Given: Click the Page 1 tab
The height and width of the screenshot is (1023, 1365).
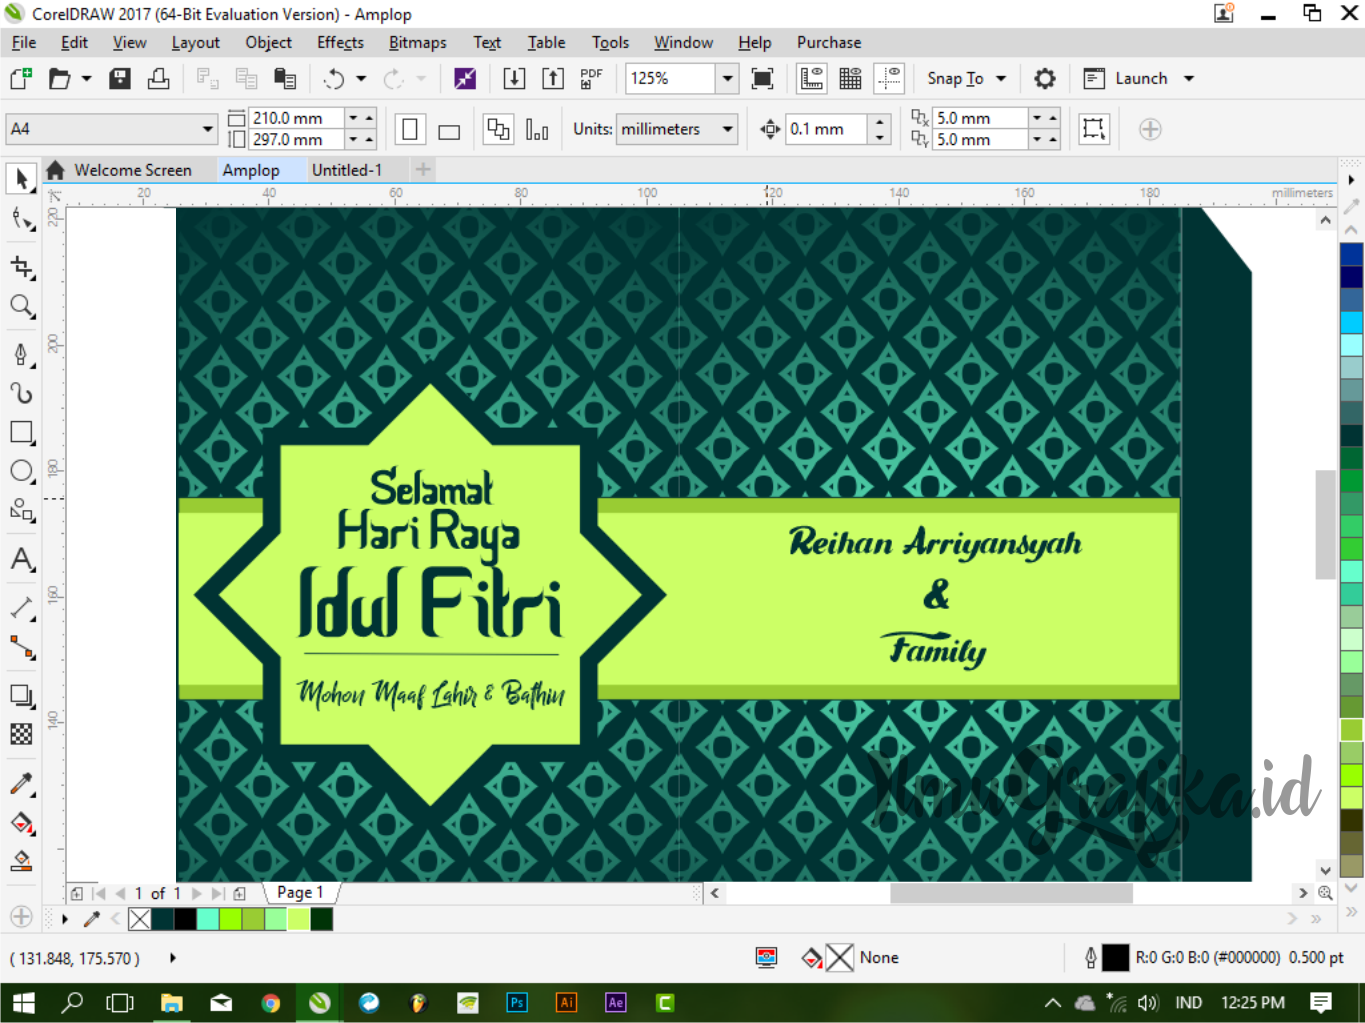Looking at the screenshot, I should coord(300,892).
